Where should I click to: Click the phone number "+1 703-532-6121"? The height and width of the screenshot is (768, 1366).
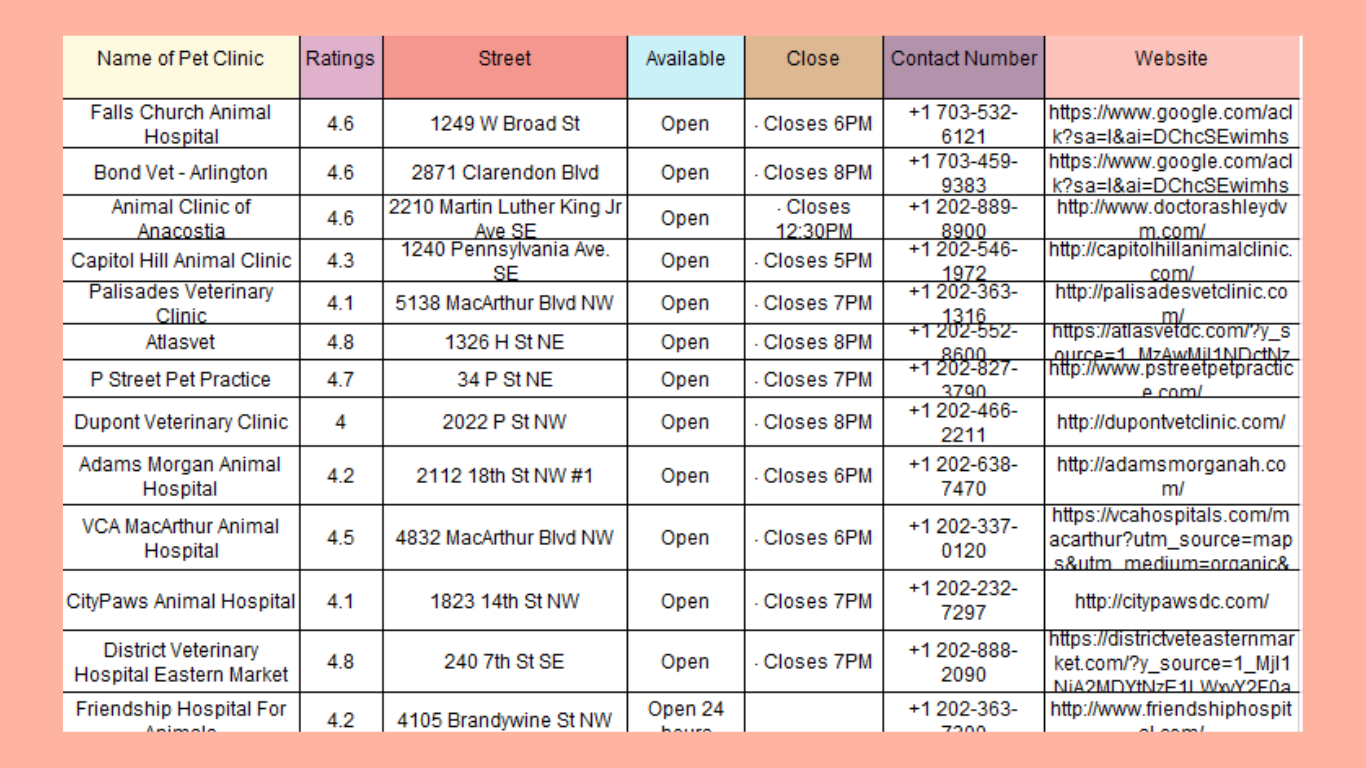coord(964,124)
